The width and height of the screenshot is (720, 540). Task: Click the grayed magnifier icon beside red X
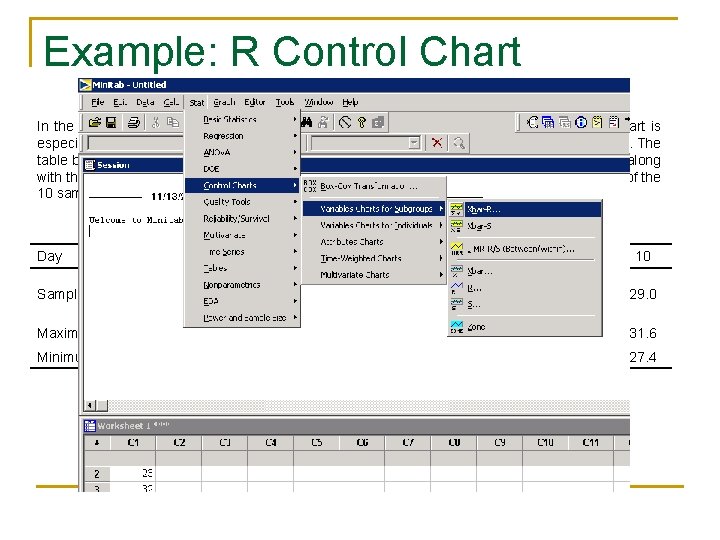[x=458, y=143]
